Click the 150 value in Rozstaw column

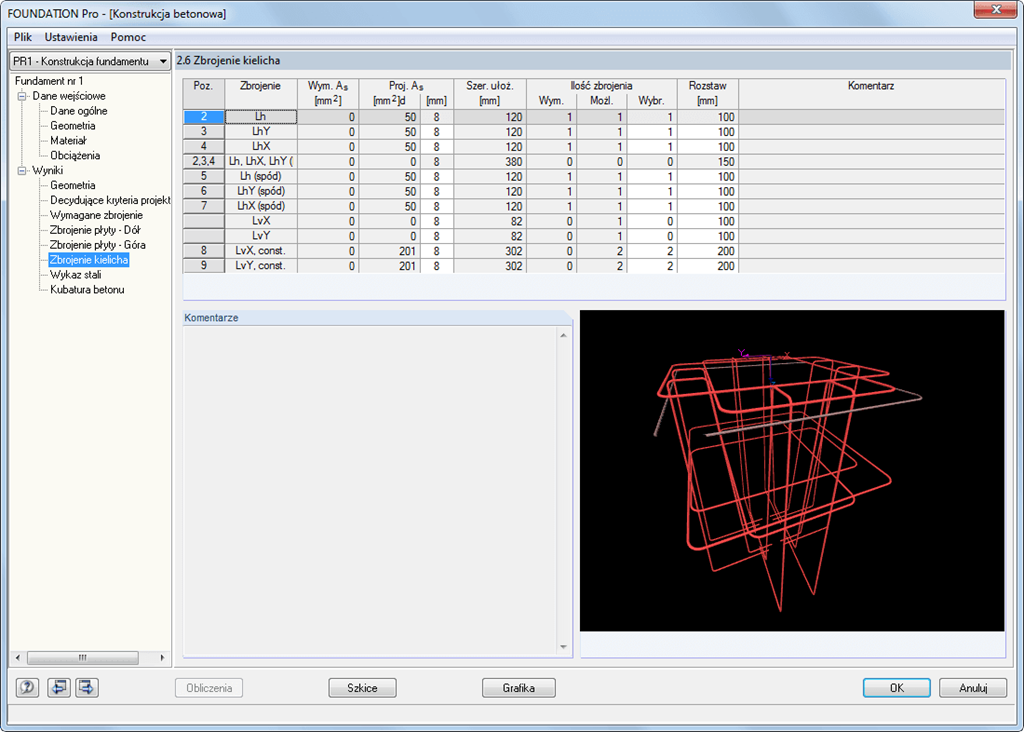pyautogui.click(x=708, y=161)
